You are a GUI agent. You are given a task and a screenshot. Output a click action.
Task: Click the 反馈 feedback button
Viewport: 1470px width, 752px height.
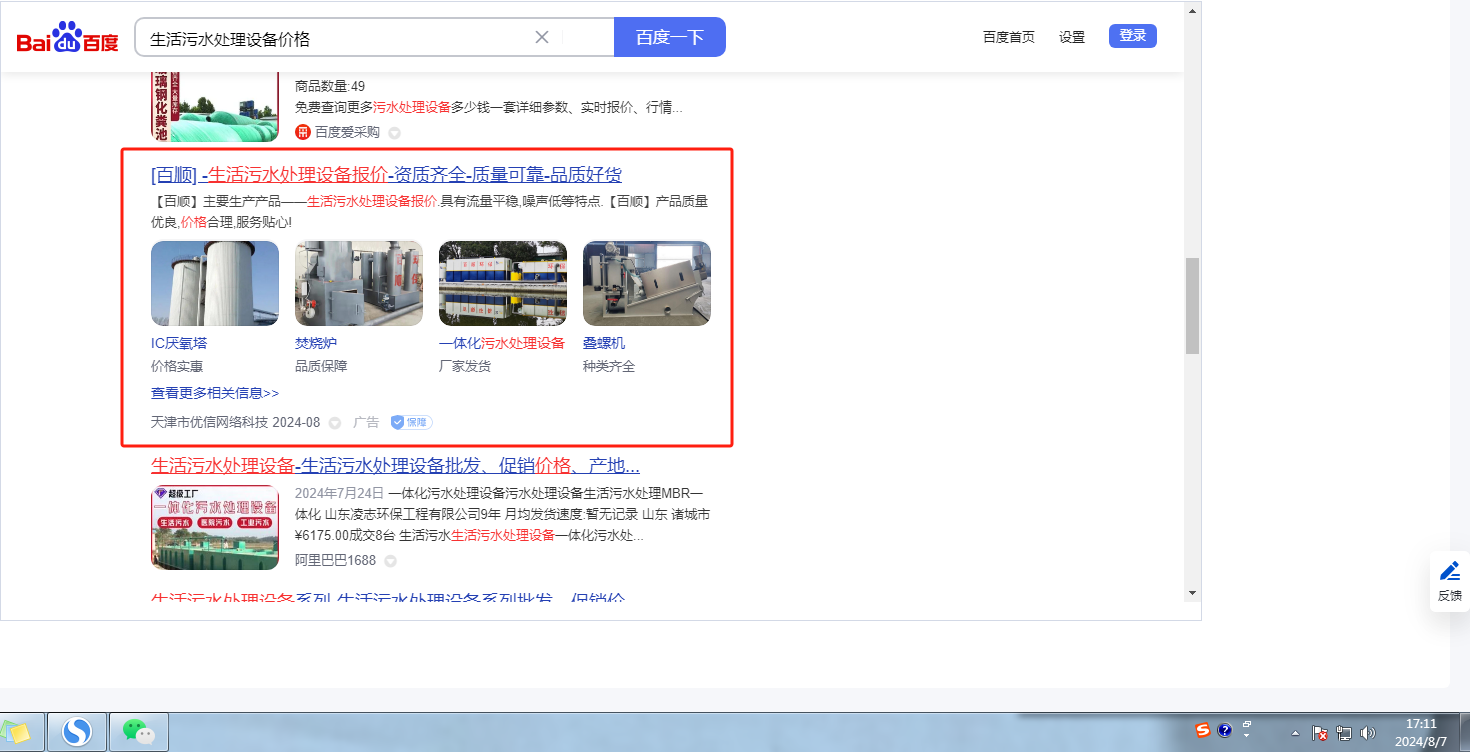1450,581
